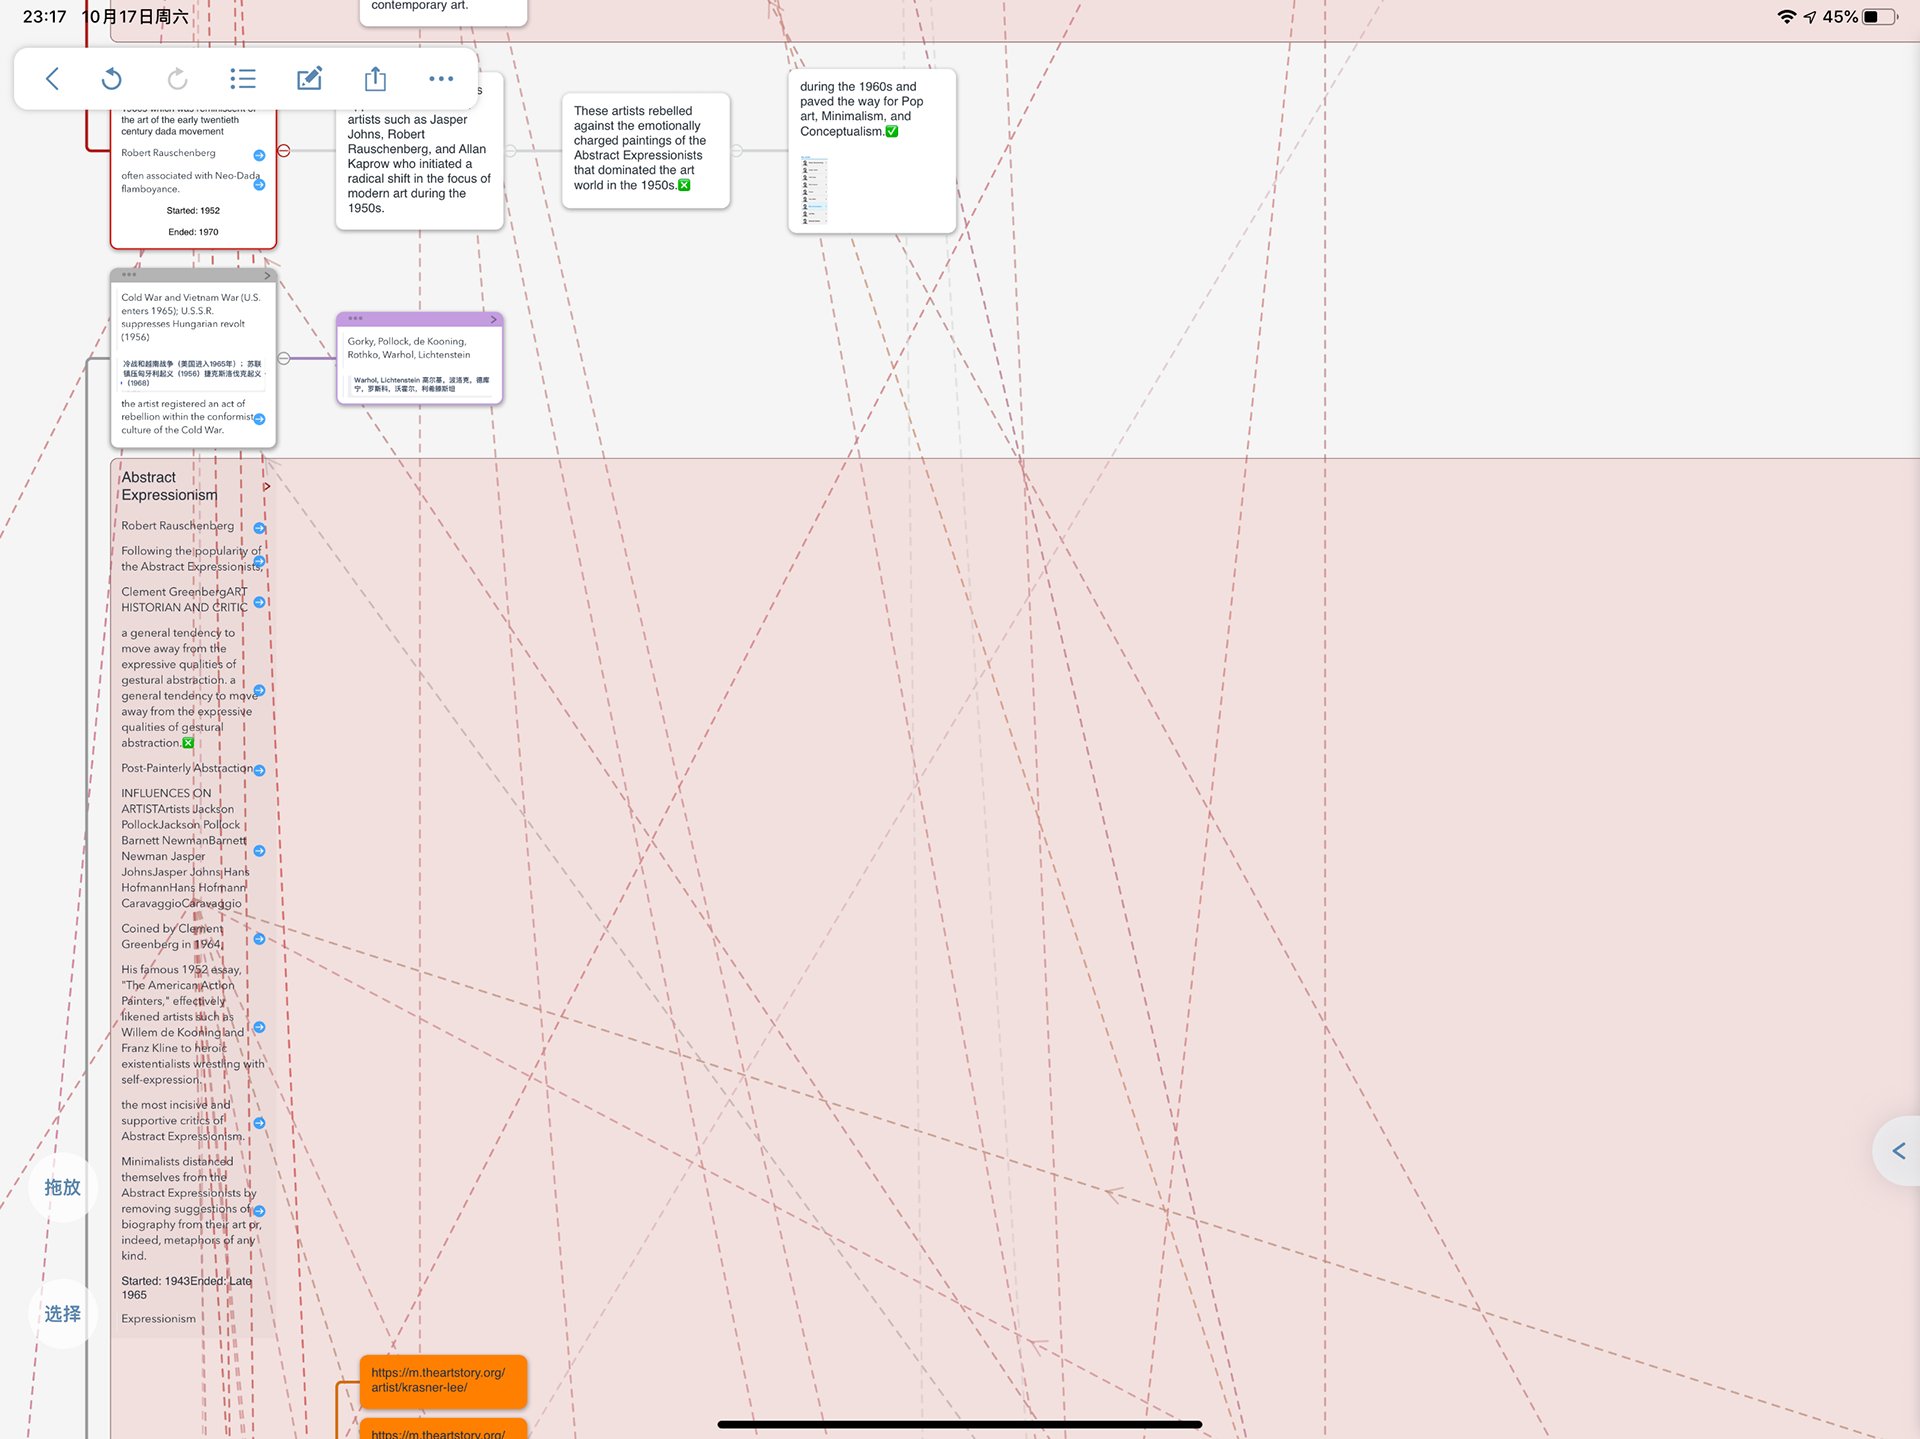This screenshot has width=1920, height=1439.
Task: Open link arrow beside 'Robert Rauschenberg' under Abstract Expressionism
Action: pyautogui.click(x=259, y=528)
